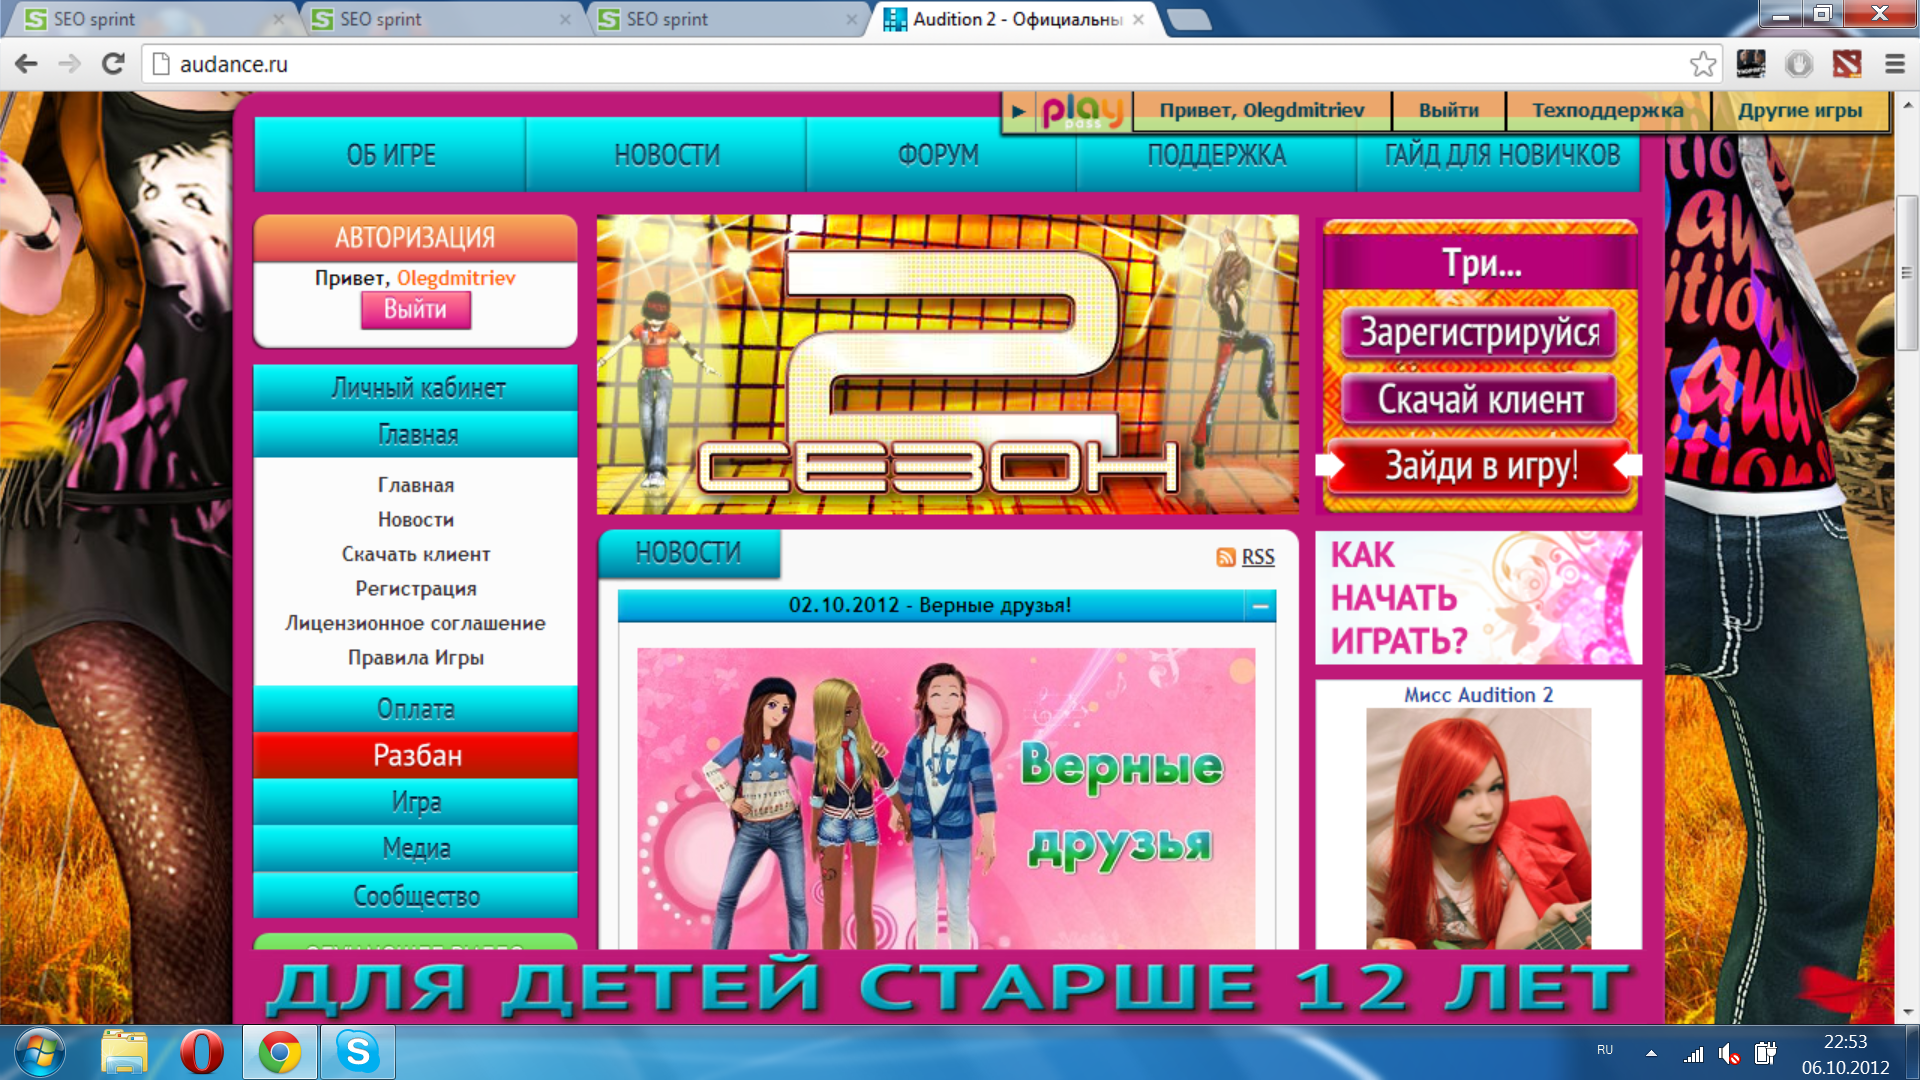Screen dimensions: 1920x1080
Task: Click the dark monitor extension icon
Action: [x=1751, y=64]
